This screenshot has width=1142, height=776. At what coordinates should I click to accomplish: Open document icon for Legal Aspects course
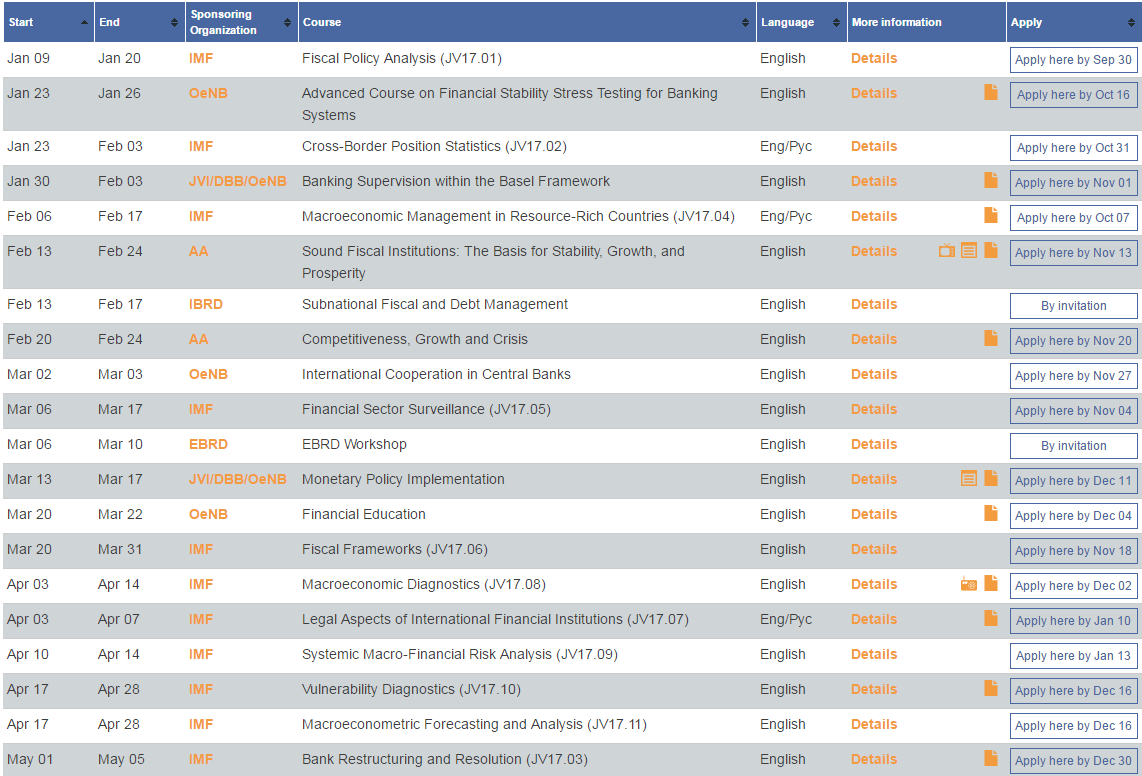pyautogui.click(x=991, y=618)
